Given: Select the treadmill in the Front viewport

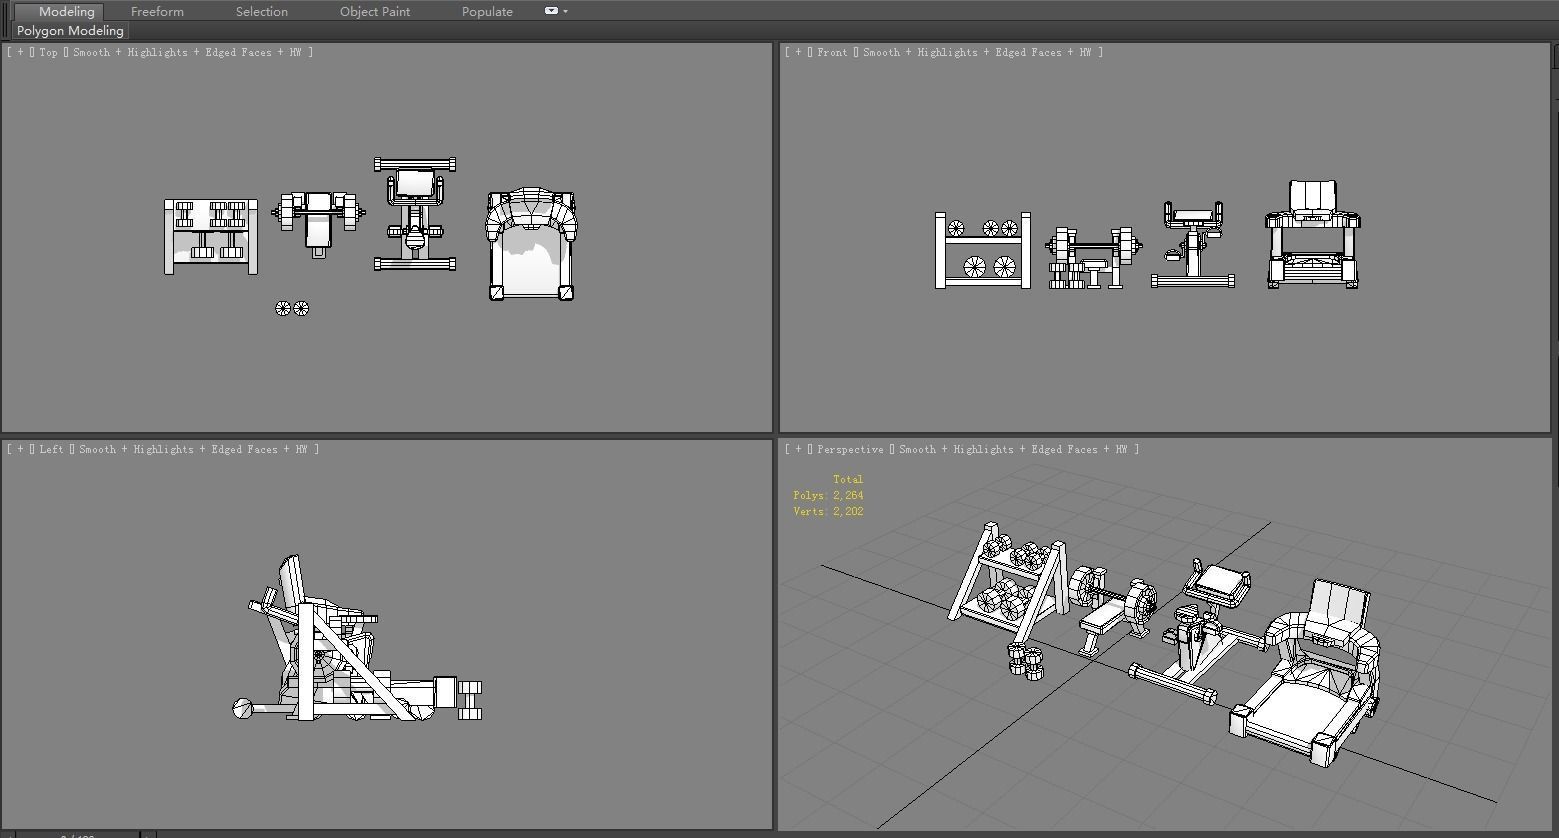Looking at the screenshot, I should [x=1313, y=236].
